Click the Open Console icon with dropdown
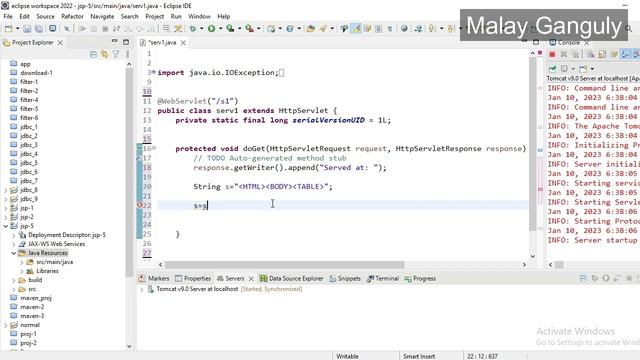Viewport: 640px width, 360px height. (x=583, y=69)
